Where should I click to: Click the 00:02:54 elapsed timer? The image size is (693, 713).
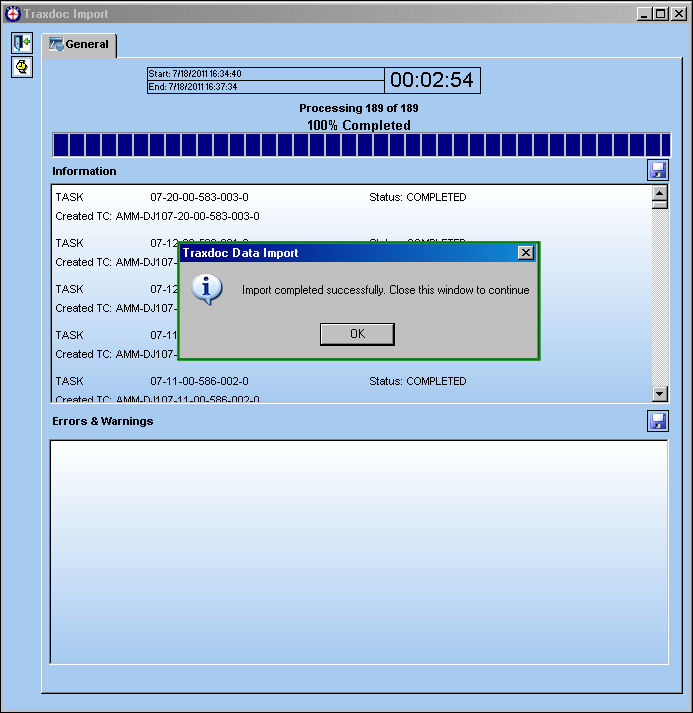click(432, 80)
